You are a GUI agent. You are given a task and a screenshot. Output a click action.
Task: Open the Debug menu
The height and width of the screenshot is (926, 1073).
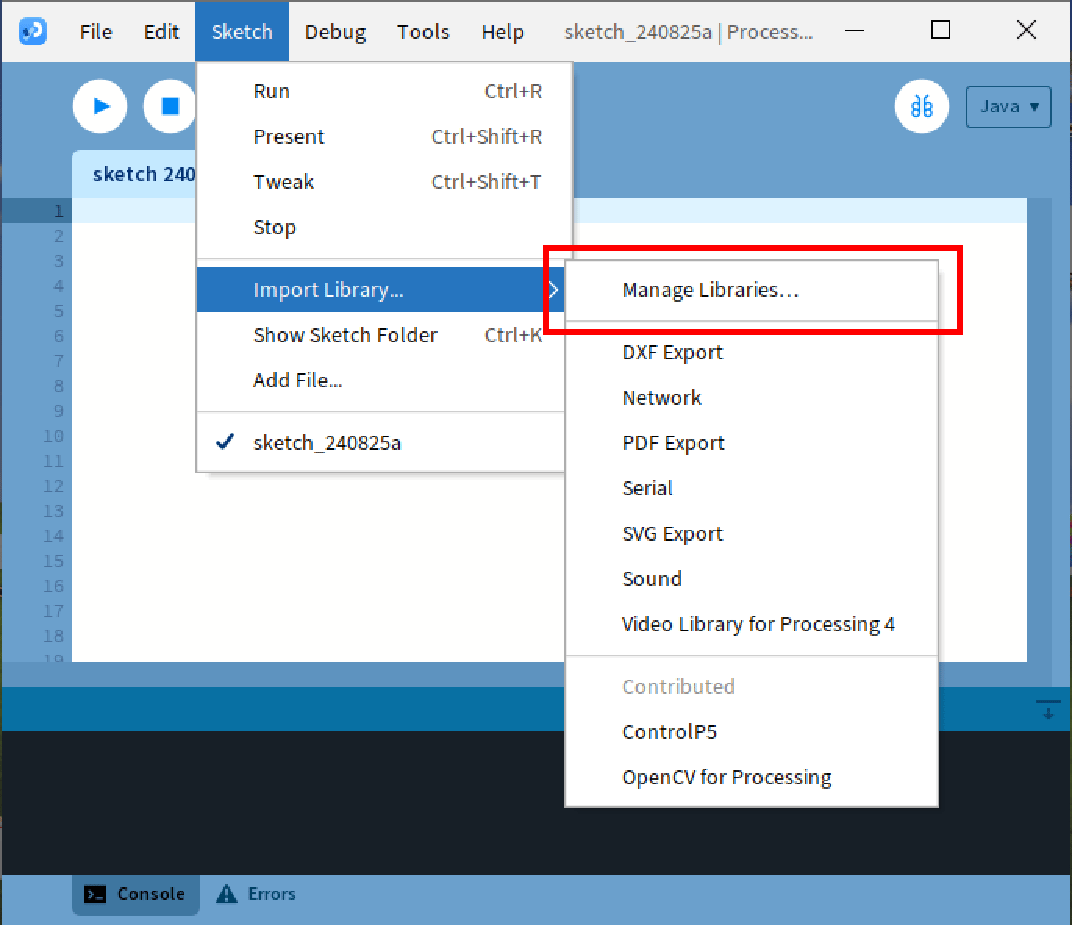335,31
